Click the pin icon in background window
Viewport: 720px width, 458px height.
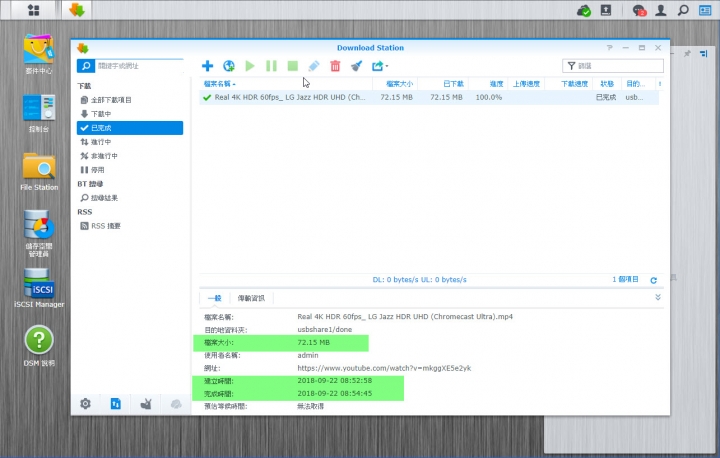[x=687, y=54]
